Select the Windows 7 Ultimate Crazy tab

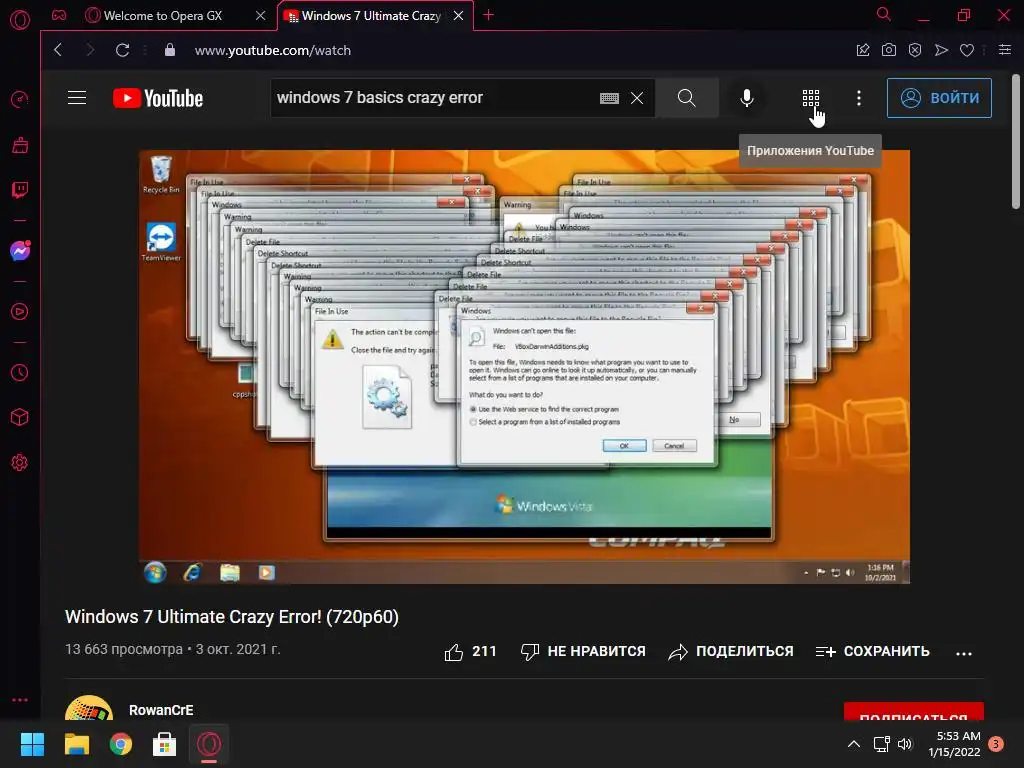[x=370, y=16]
